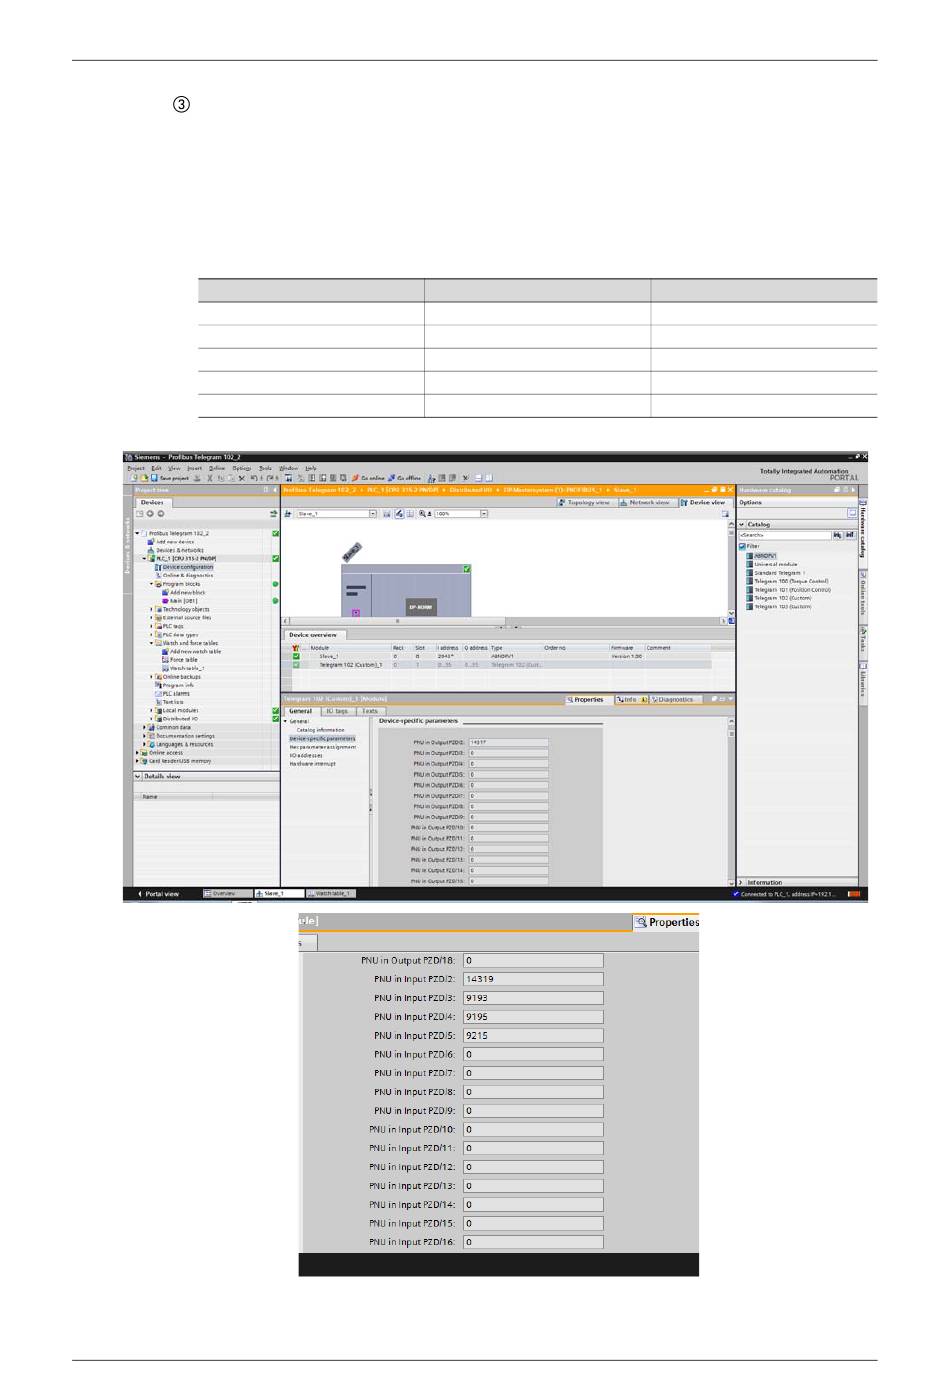Expand the Languages & resources node
Image resolution: width=950 pixels, height=1388 pixels.
click(145, 745)
